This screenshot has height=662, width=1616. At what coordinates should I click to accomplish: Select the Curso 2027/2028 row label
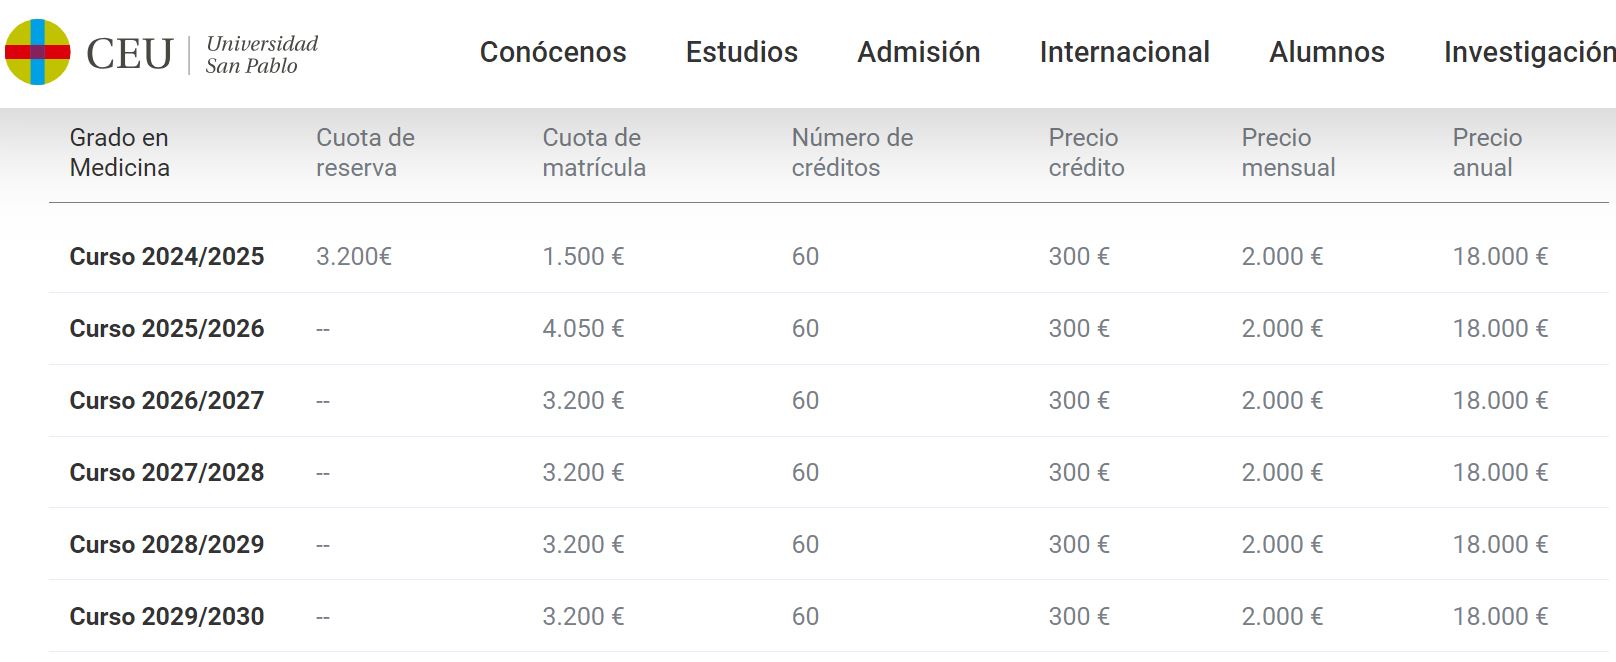pos(167,473)
